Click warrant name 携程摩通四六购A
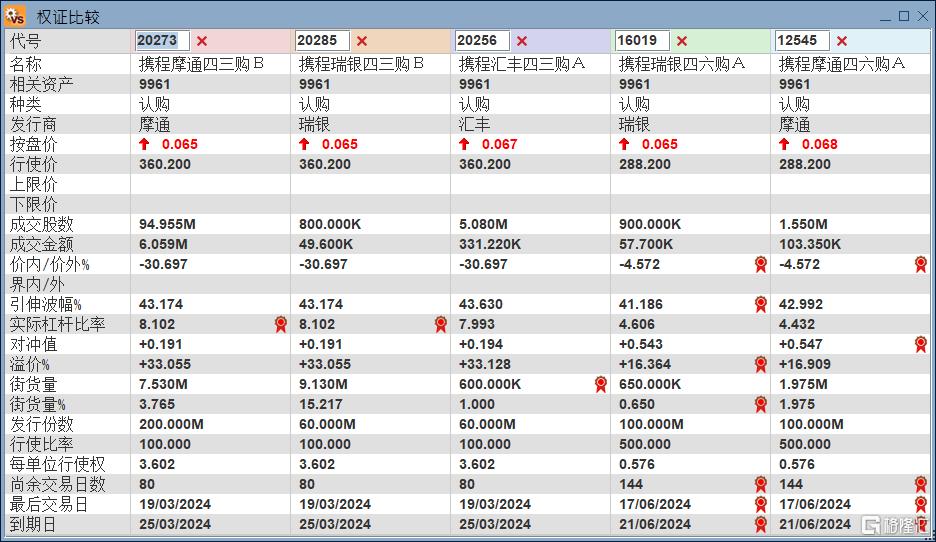936x542 pixels. (x=842, y=64)
